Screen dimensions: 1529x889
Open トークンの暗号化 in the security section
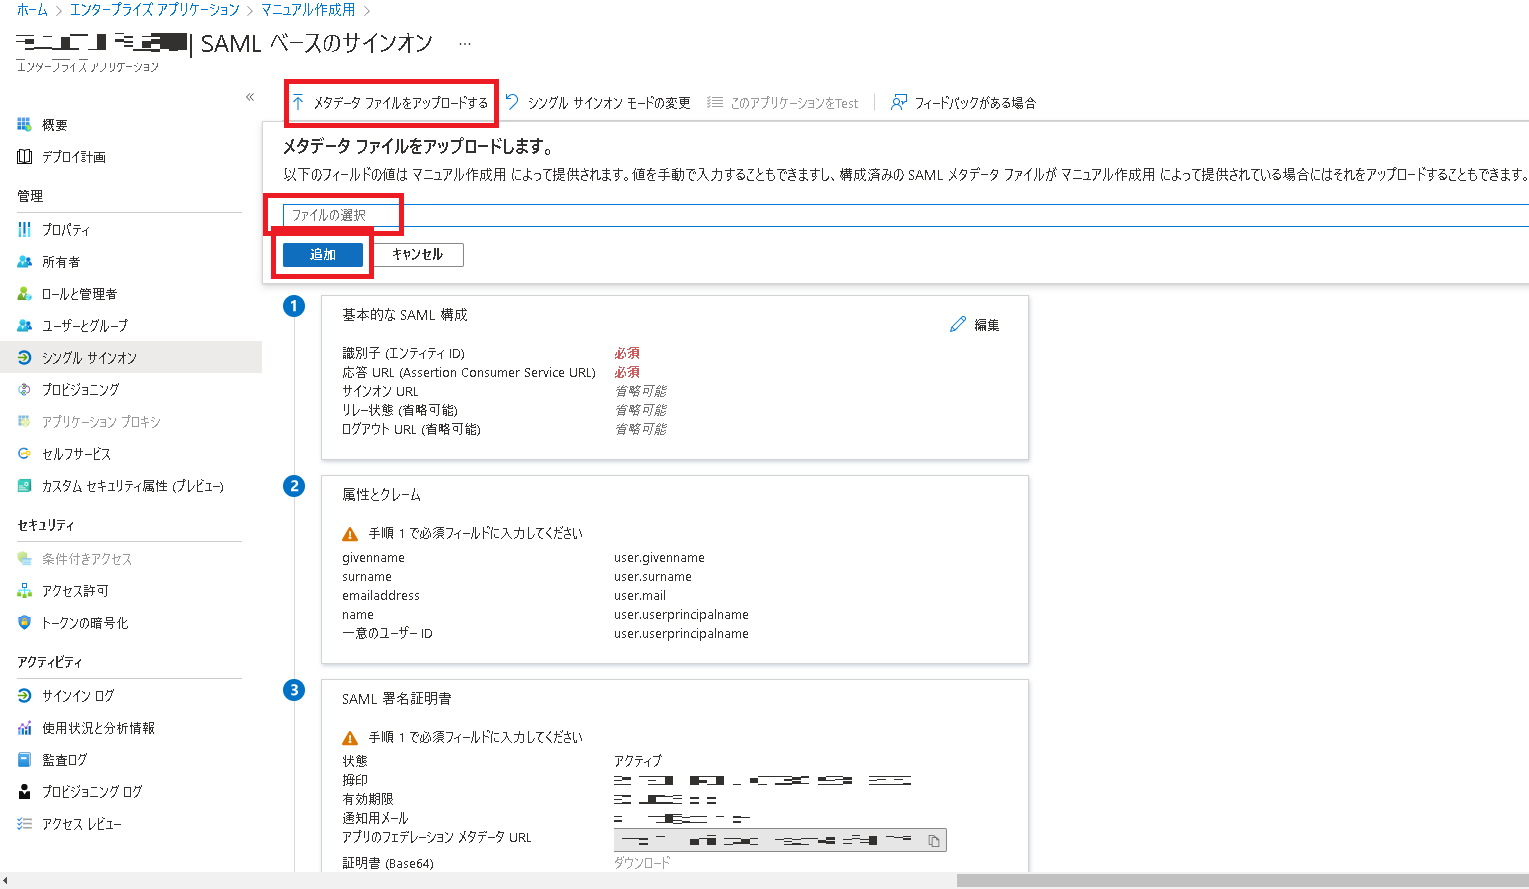[x=84, y=623]
